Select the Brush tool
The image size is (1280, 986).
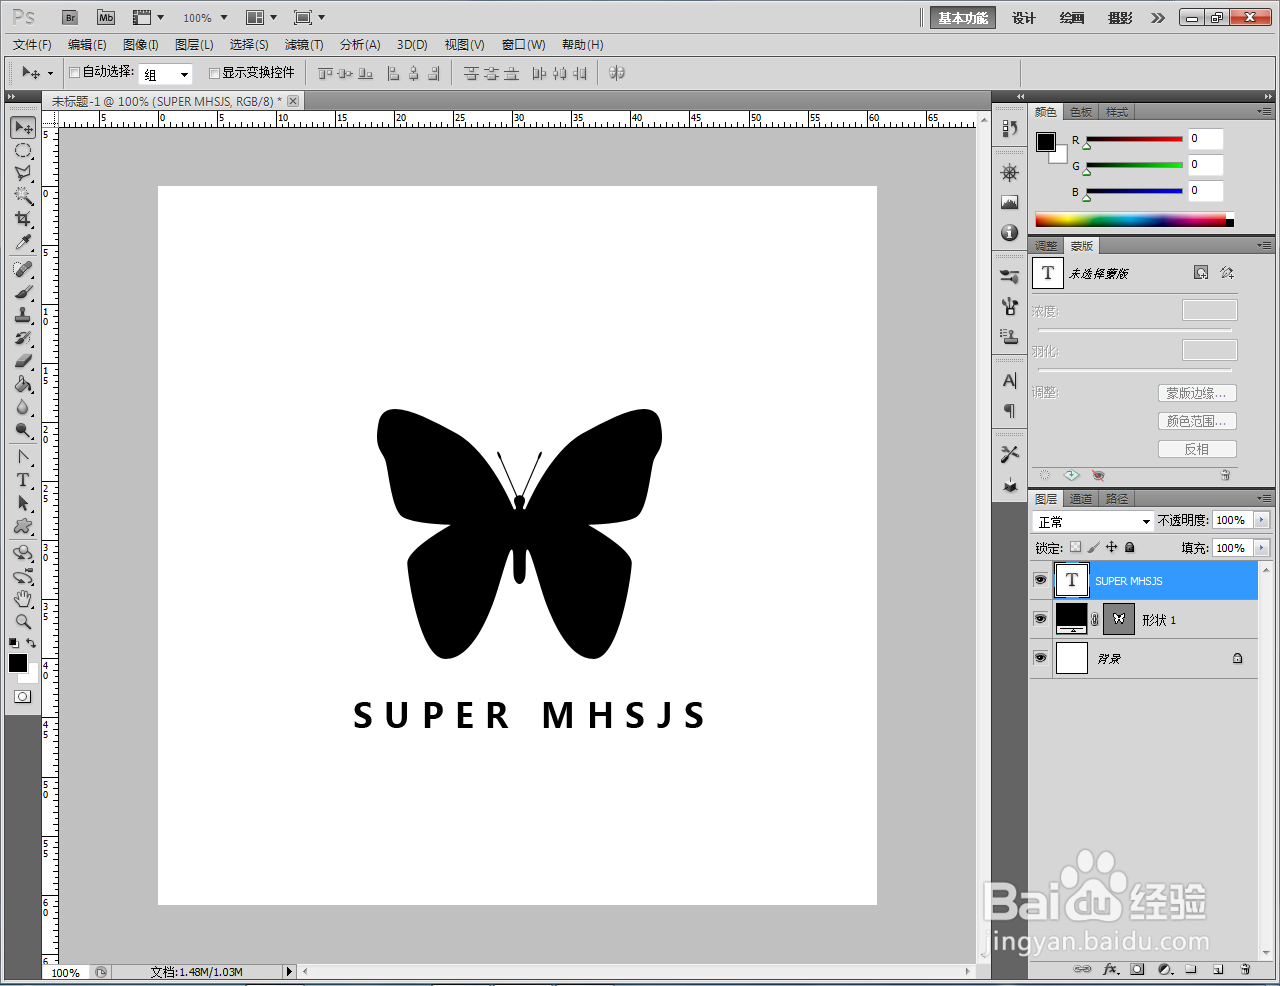coord(23,292)
